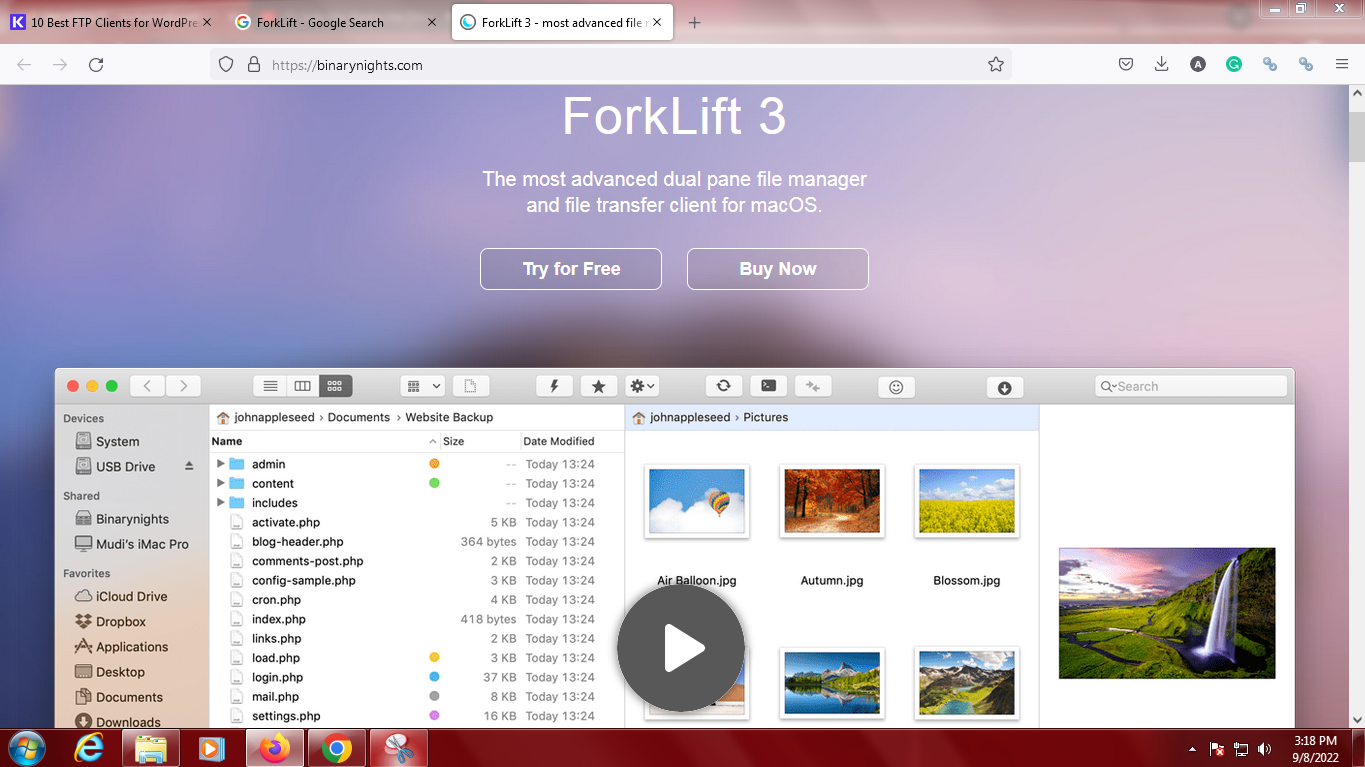Click the binarynights.com address bar
This screenshot has height=767, width=1365.
[x=610, y=65]
